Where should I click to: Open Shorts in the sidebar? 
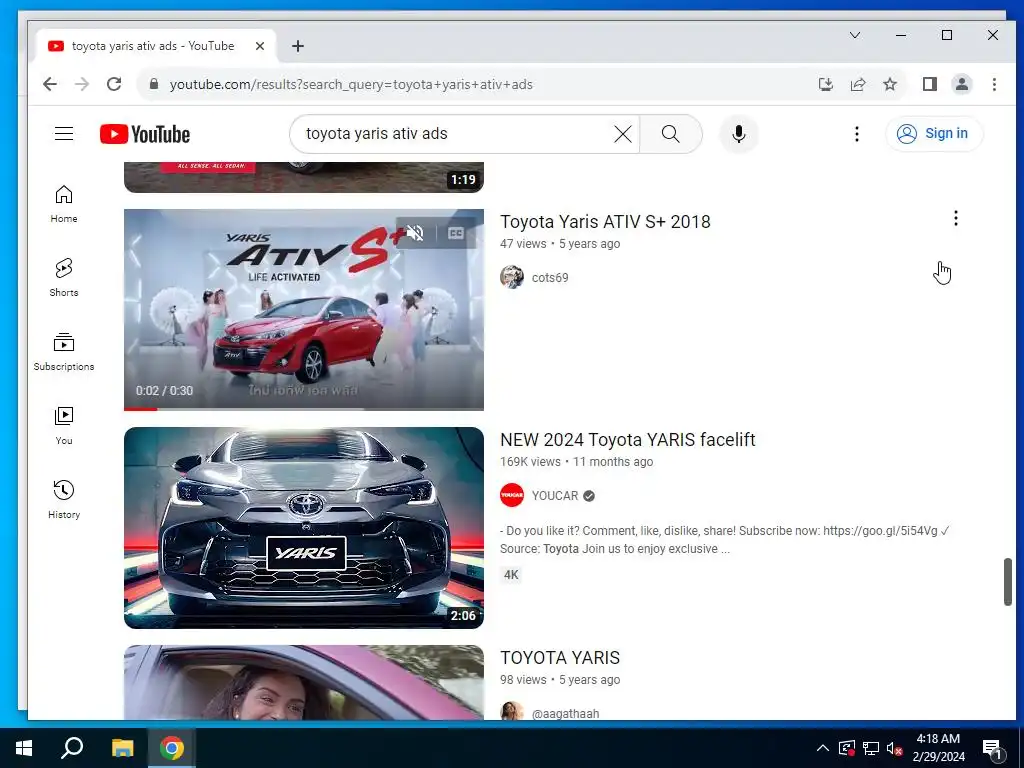point(64,278)
